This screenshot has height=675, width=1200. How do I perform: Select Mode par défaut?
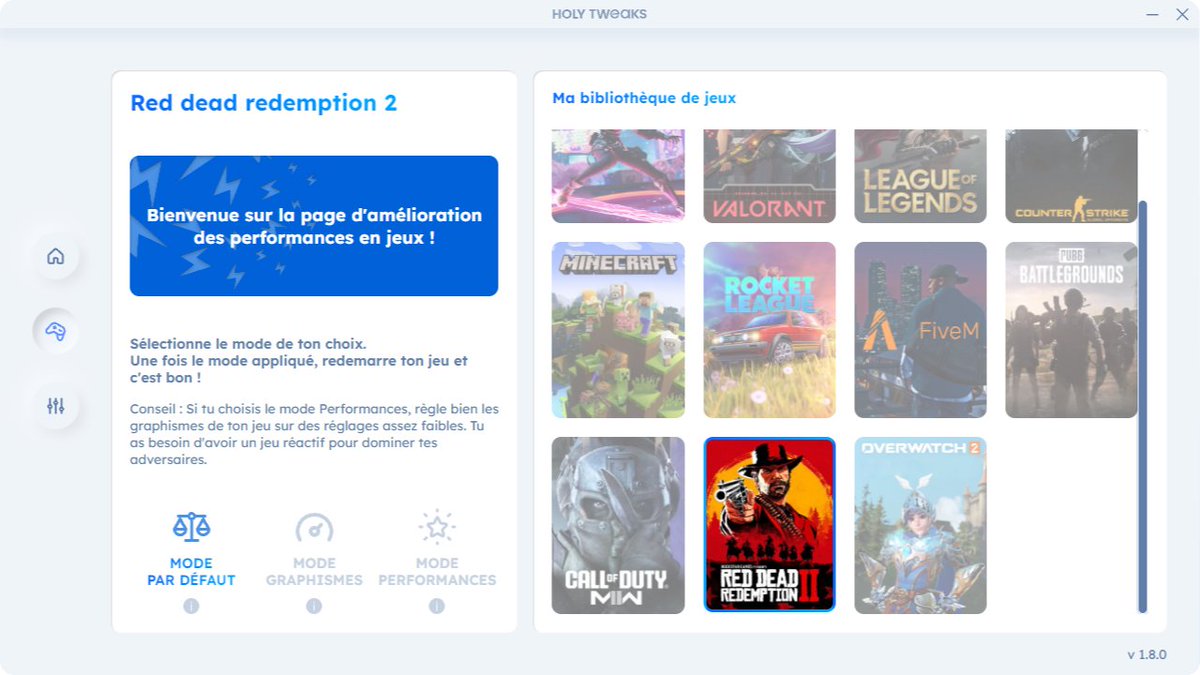click(x=190, y=571)
